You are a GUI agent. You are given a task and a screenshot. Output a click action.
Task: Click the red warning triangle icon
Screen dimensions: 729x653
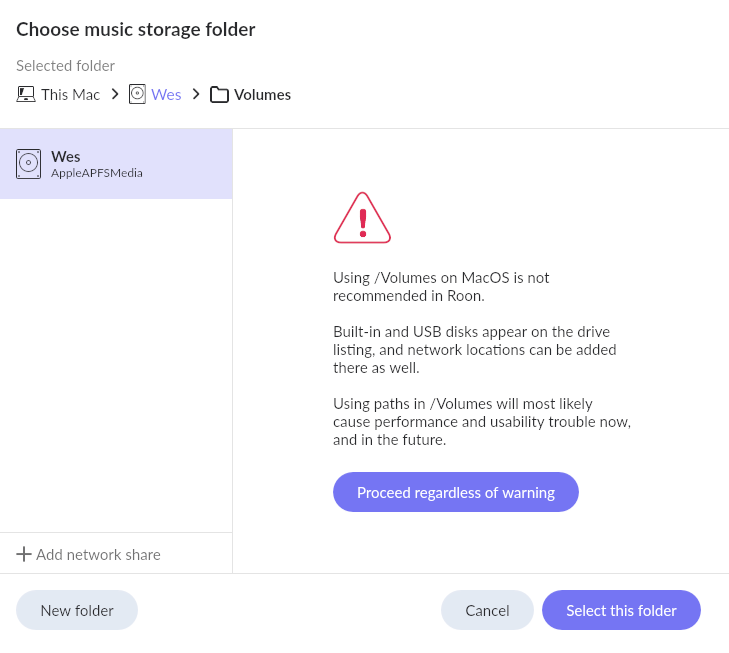[x=362, y=218]
